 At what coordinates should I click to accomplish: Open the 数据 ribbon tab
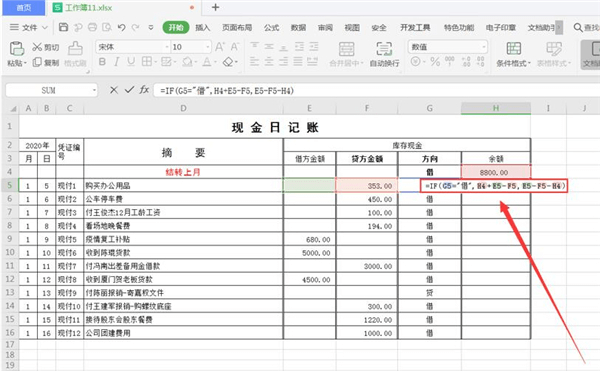pos(298,27)
